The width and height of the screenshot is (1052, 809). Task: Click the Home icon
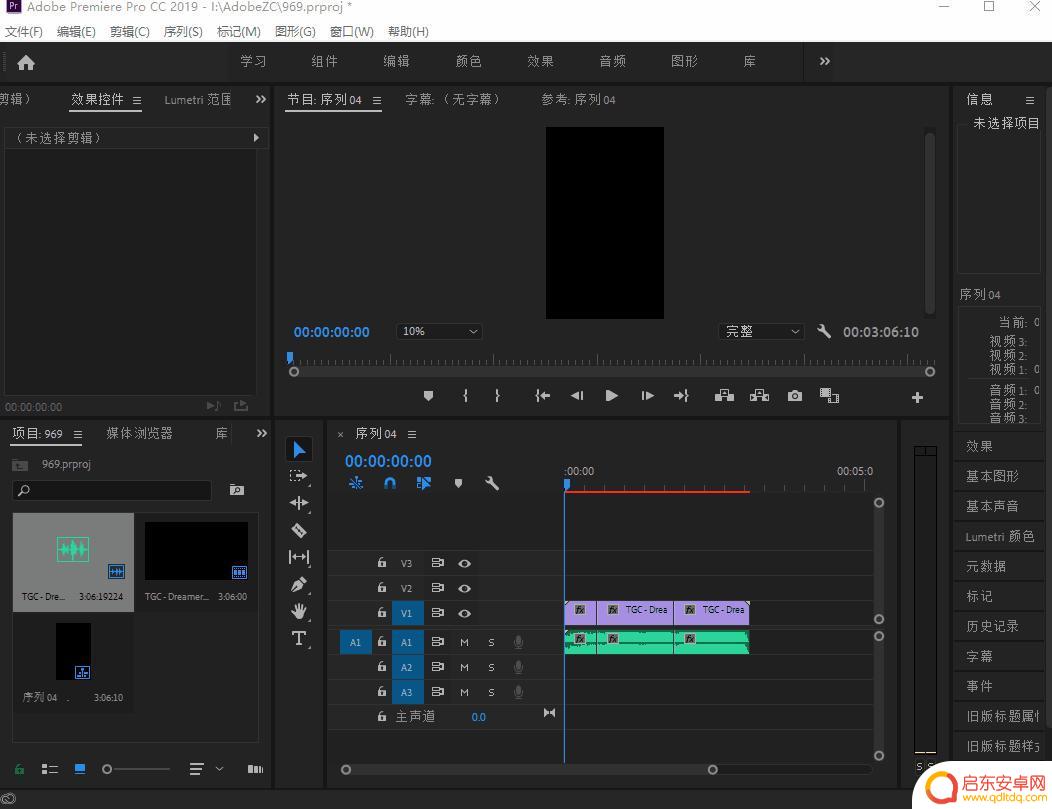[26, 62]
